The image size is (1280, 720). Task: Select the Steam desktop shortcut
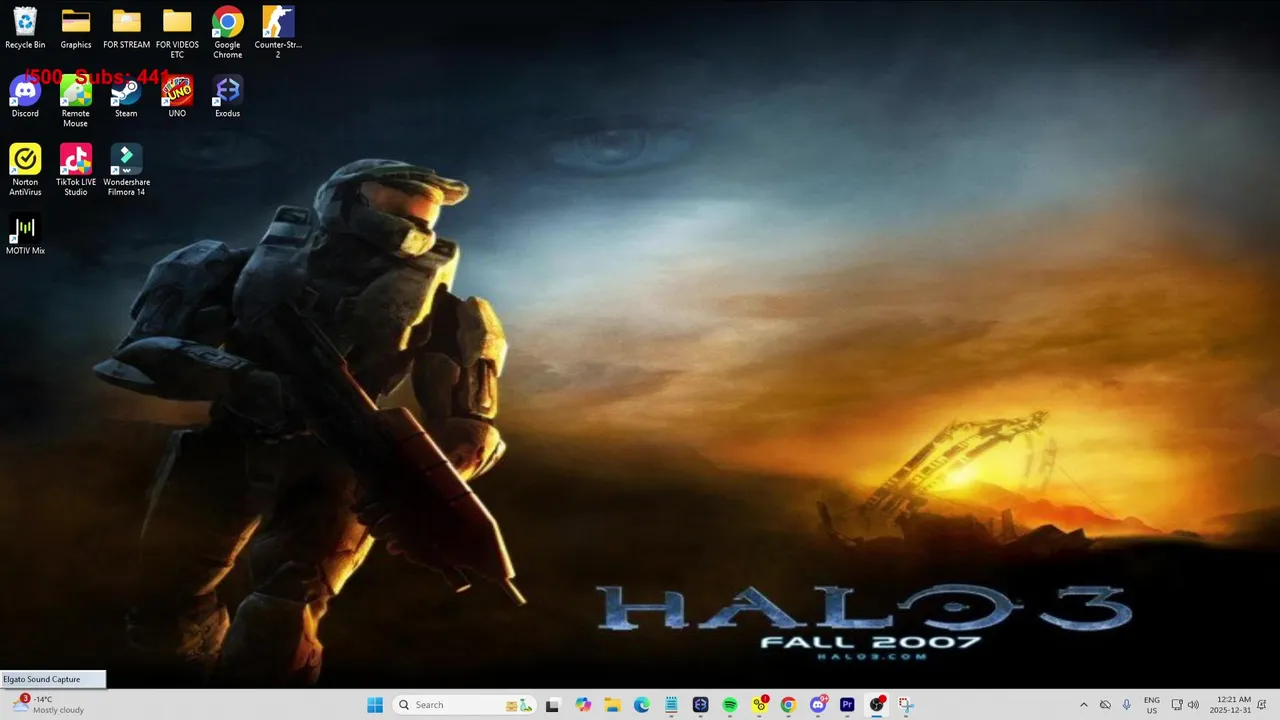(x=126, y=97)
